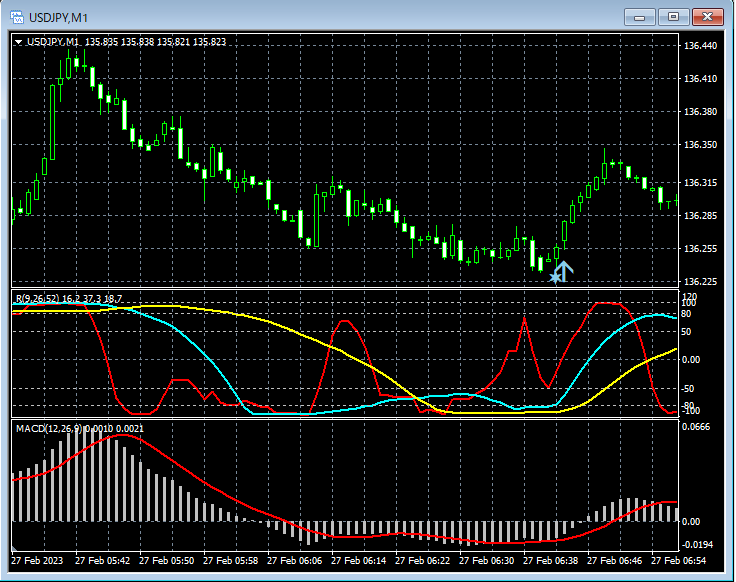The height and width of the screenshot is (582, 736).
Task: Click the 136.440 price axis label
Action: pos(699,46)
